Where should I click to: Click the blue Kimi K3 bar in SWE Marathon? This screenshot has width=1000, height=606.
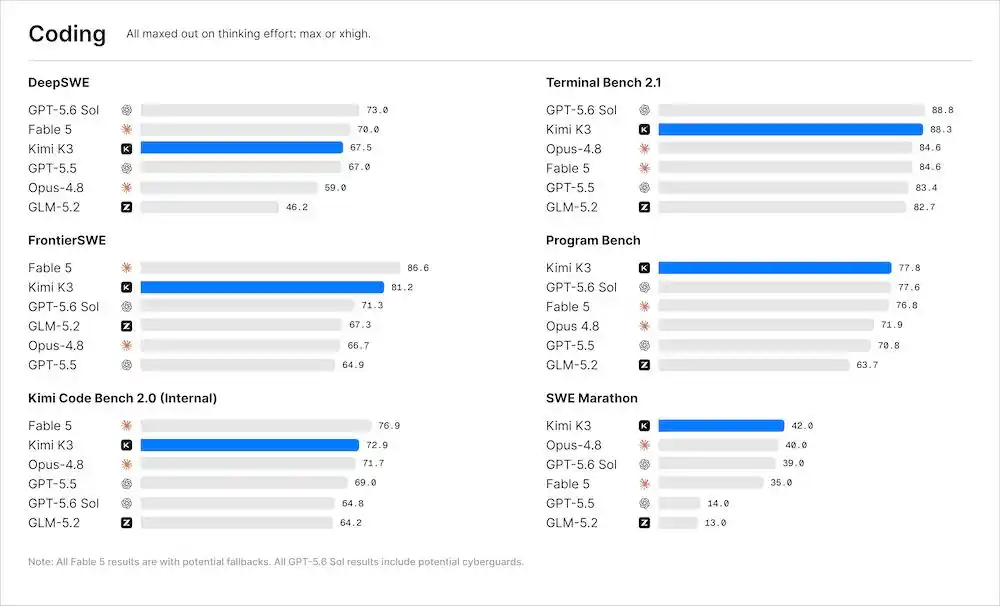click(721, 425)
